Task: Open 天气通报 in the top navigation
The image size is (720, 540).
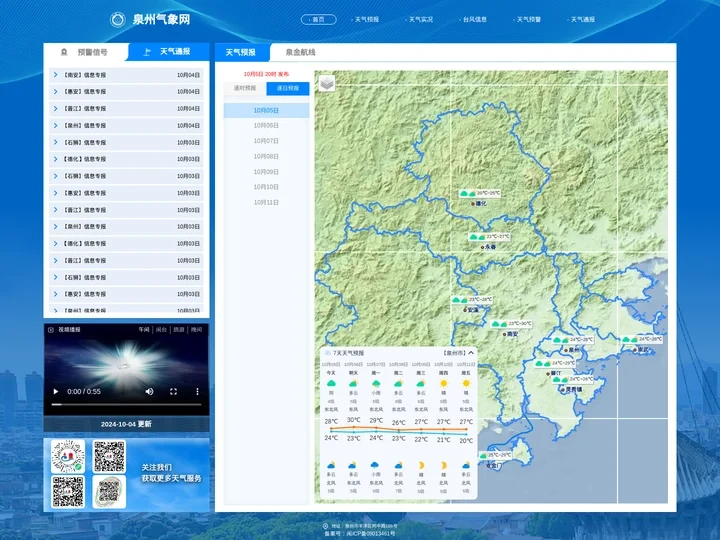Action: 582,19
